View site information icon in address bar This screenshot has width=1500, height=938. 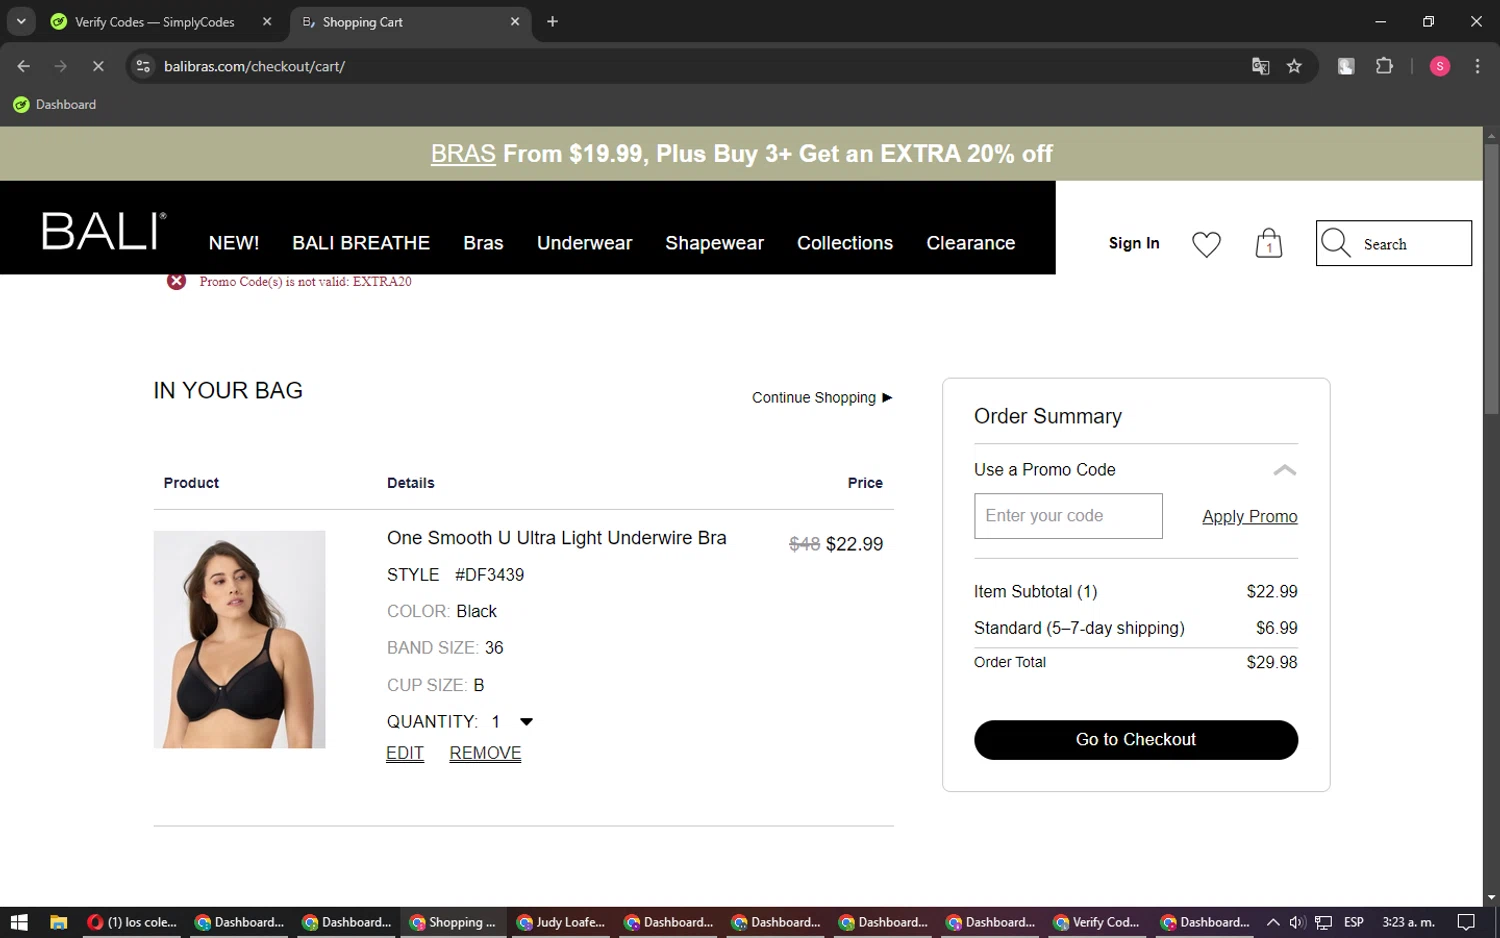143,66
